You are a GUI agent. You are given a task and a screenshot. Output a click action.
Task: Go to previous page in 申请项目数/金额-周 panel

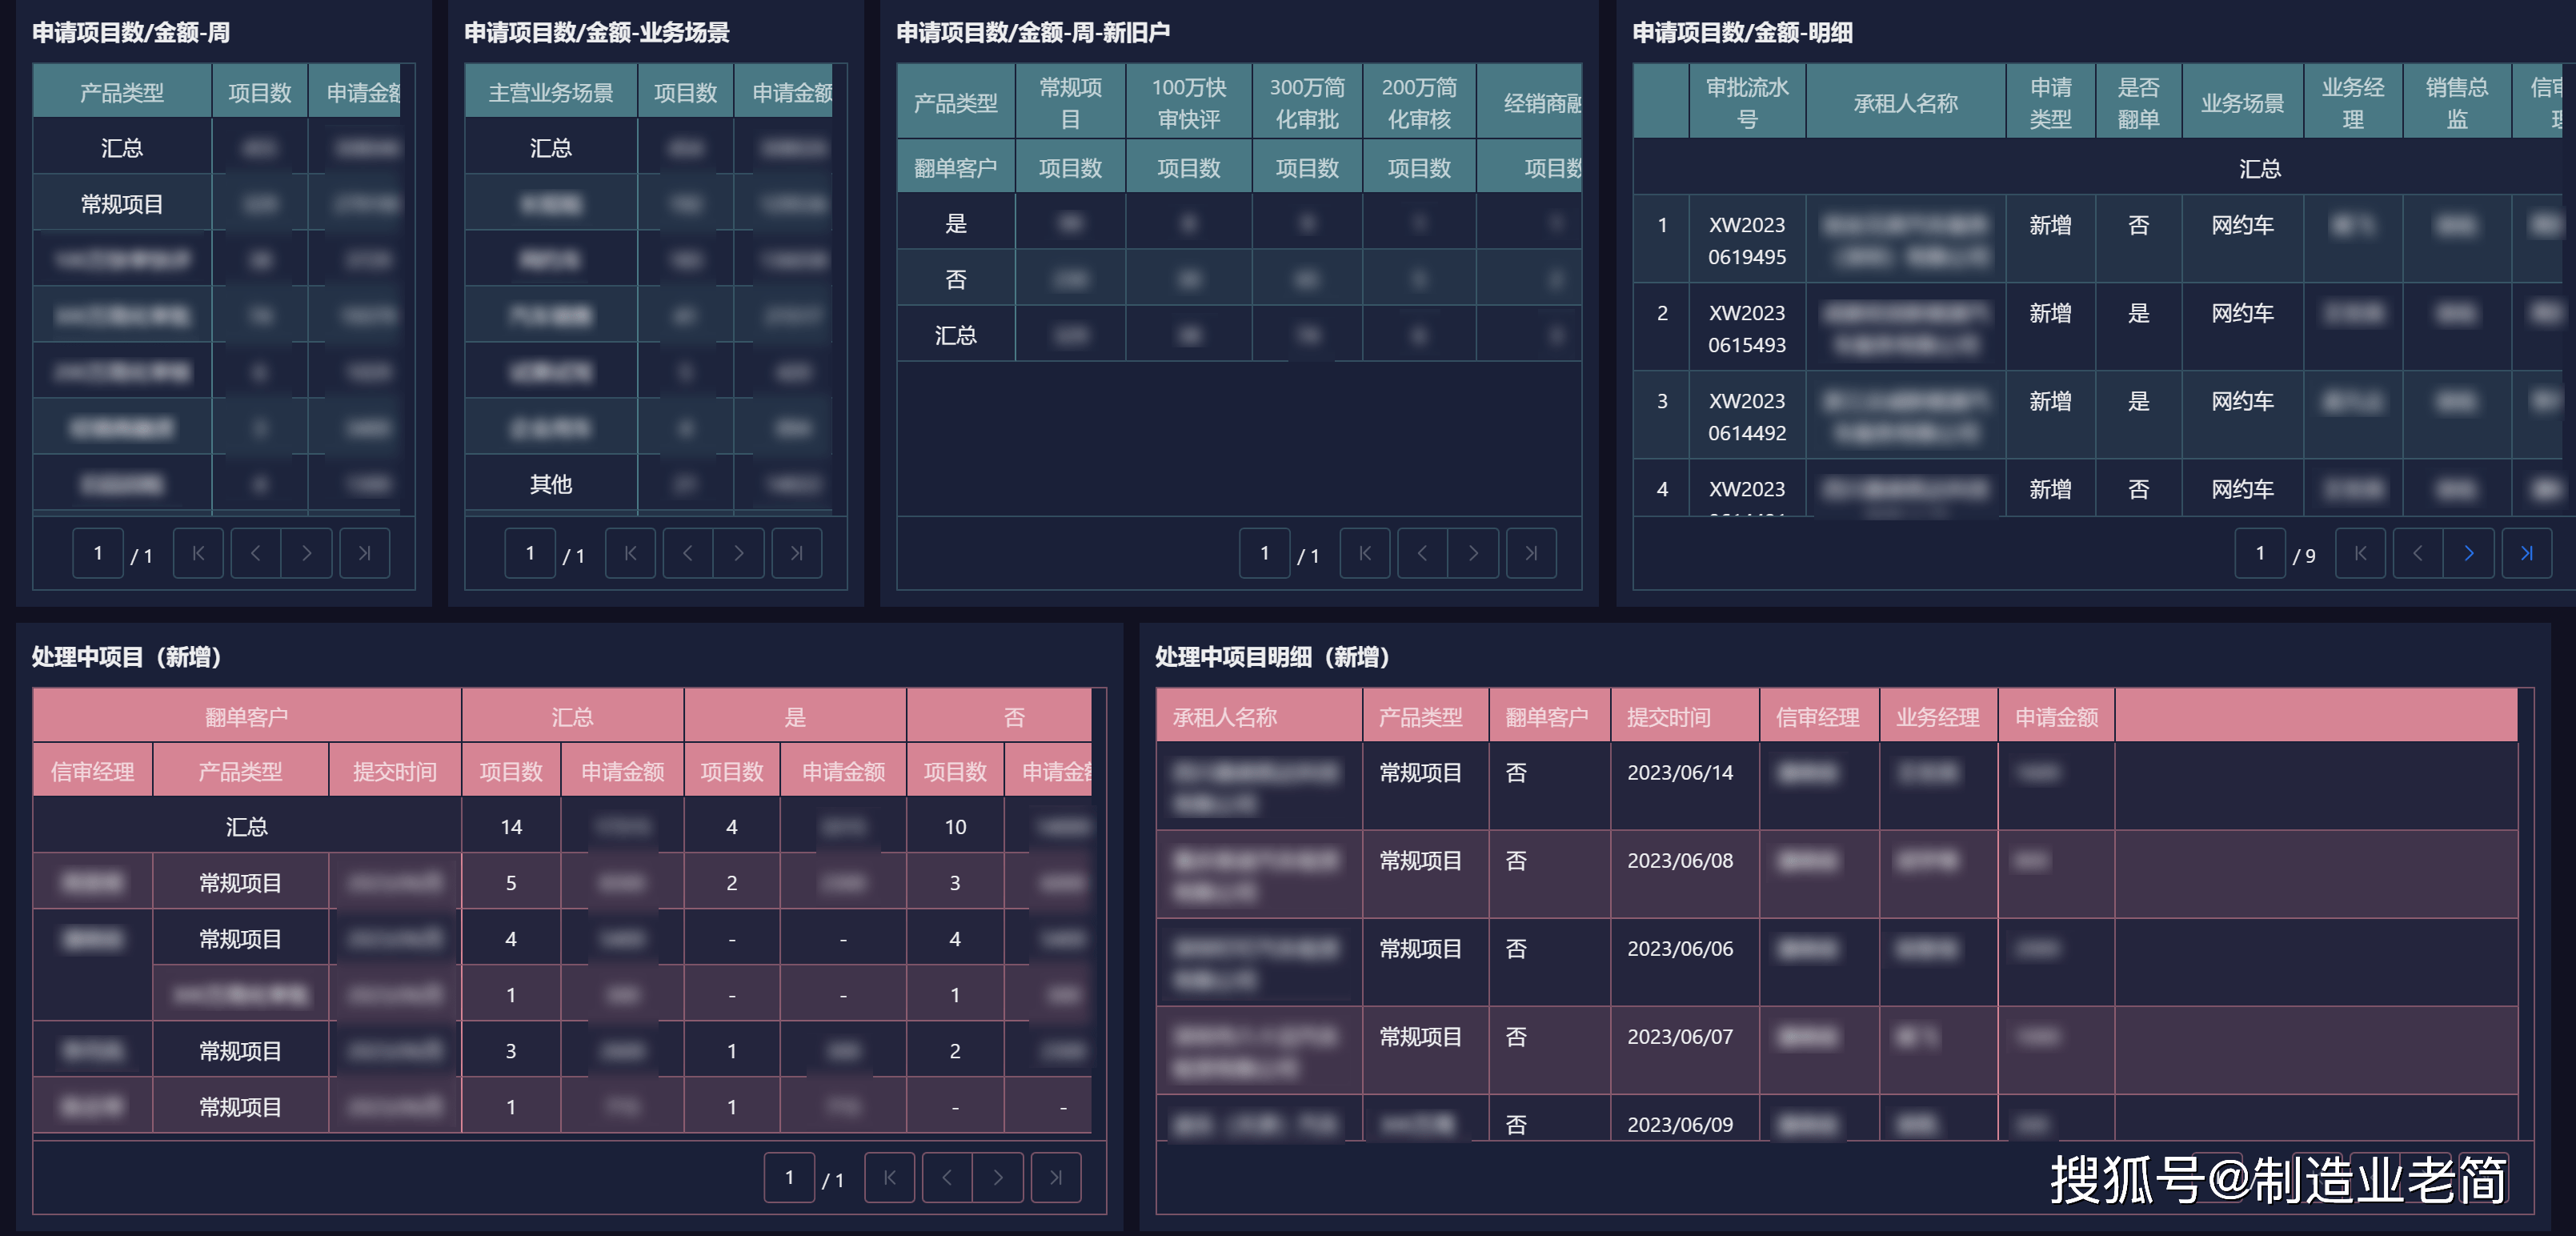click(256, 553)
